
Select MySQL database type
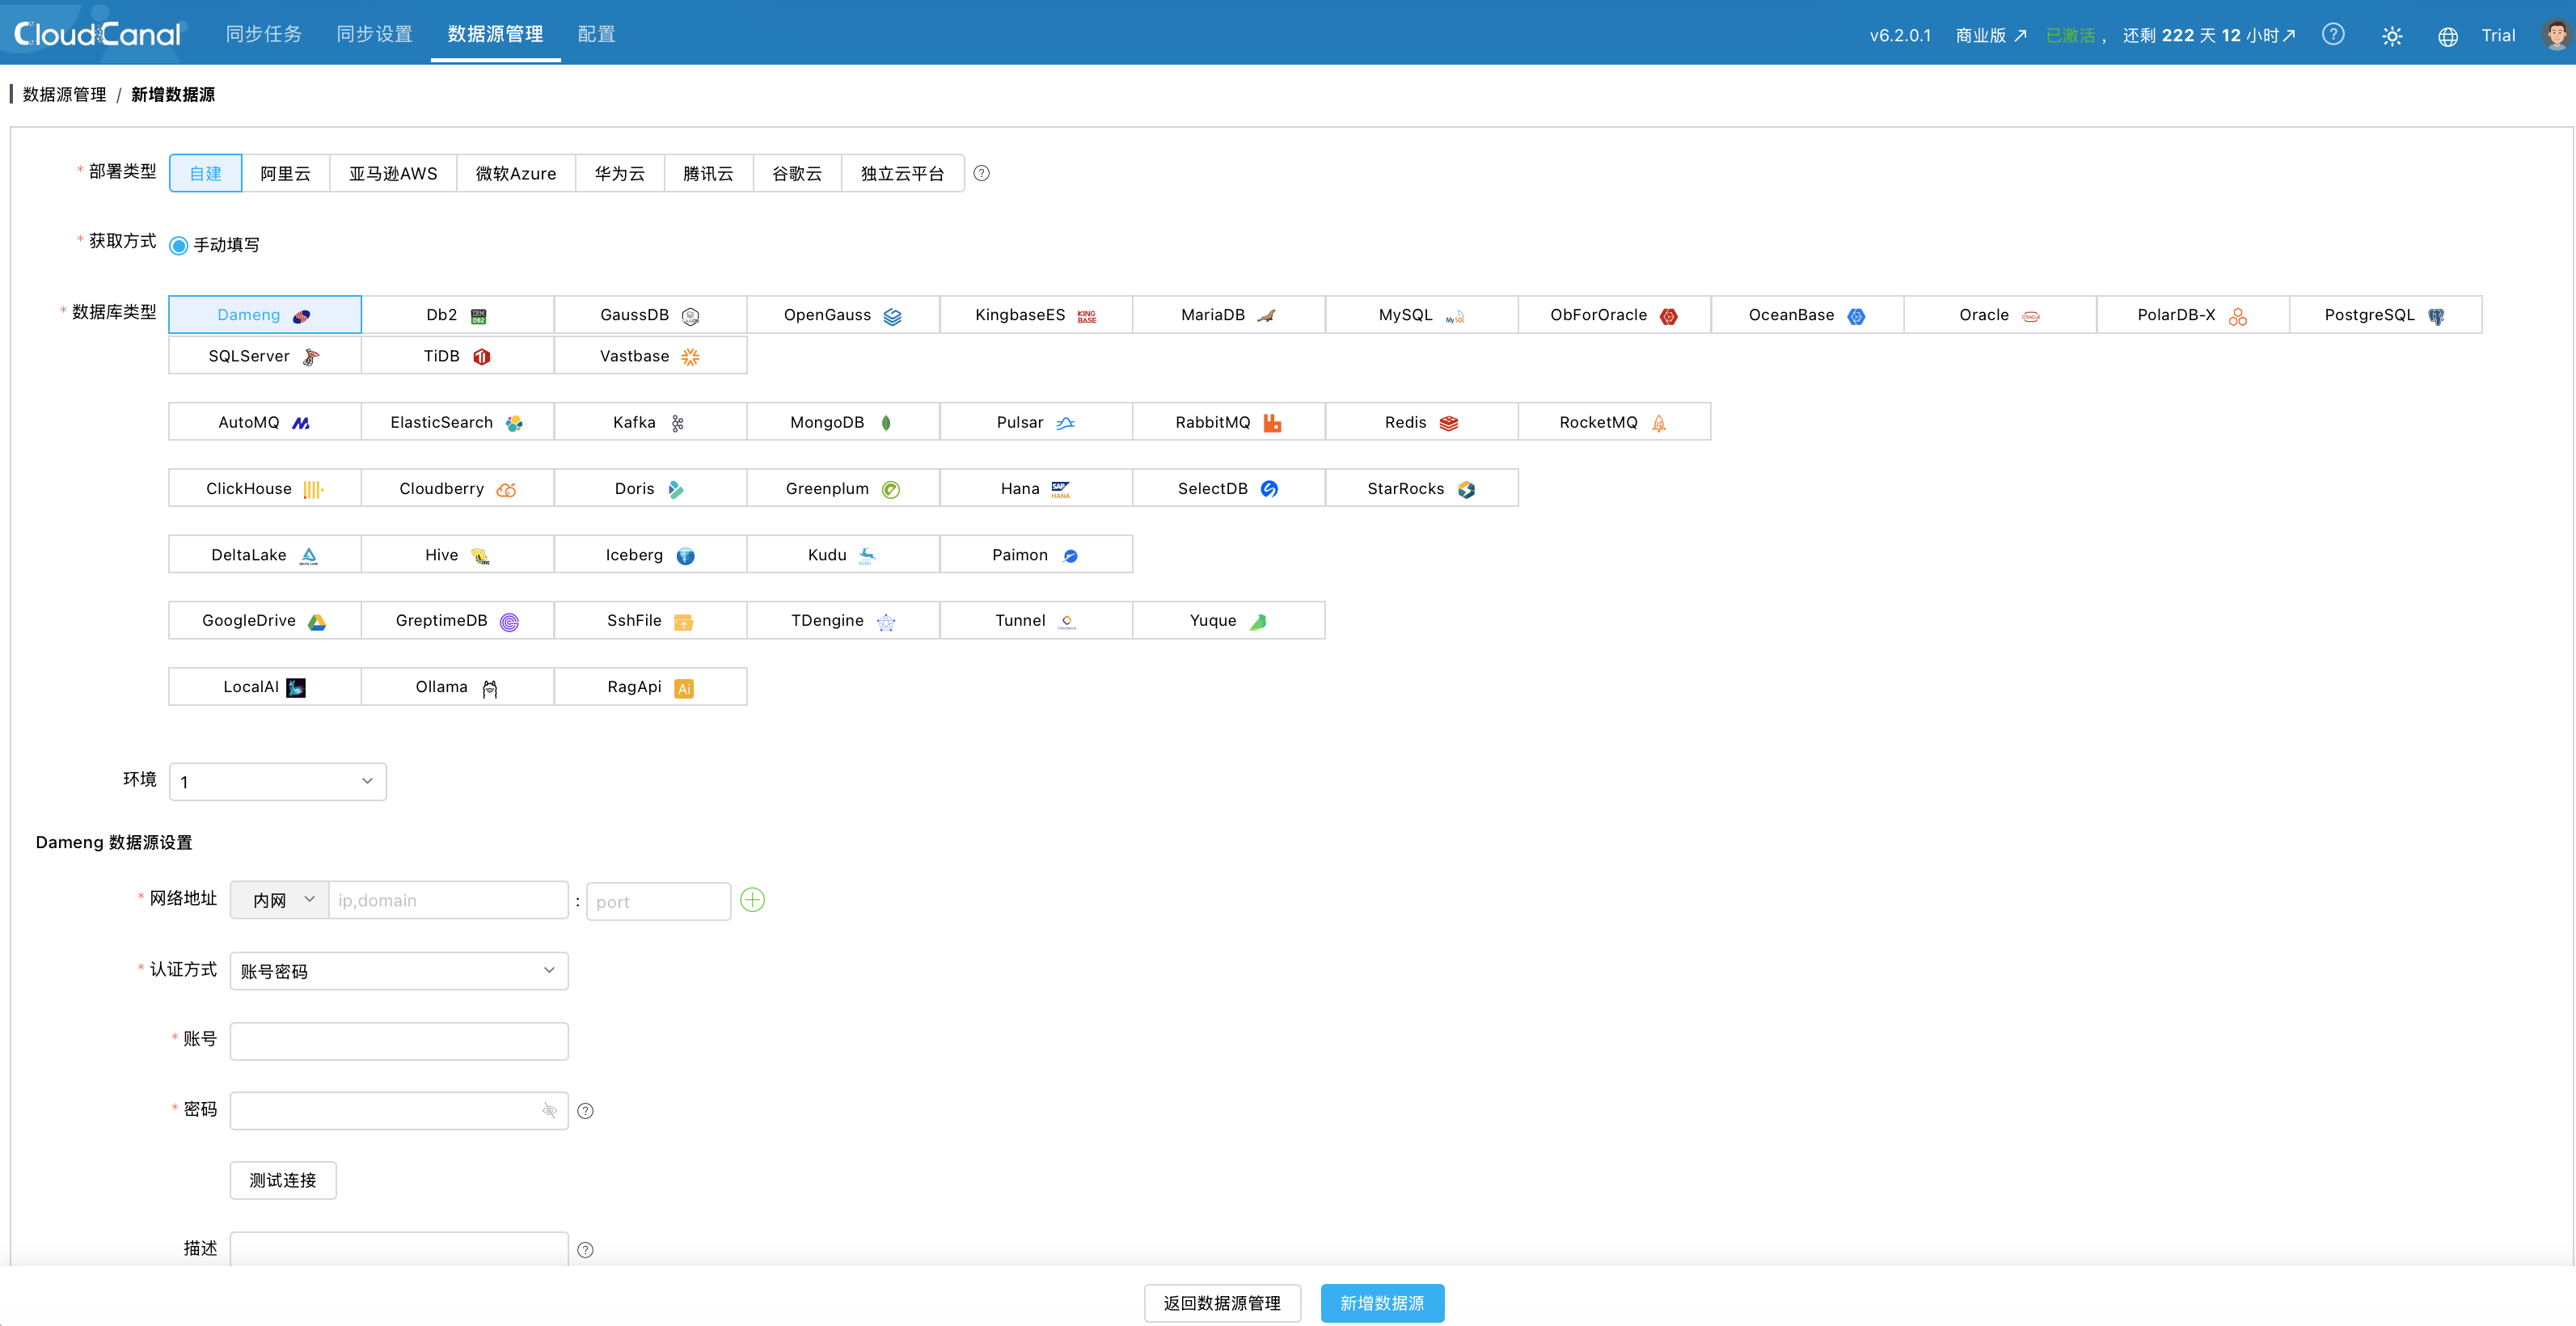[1421, 315]
